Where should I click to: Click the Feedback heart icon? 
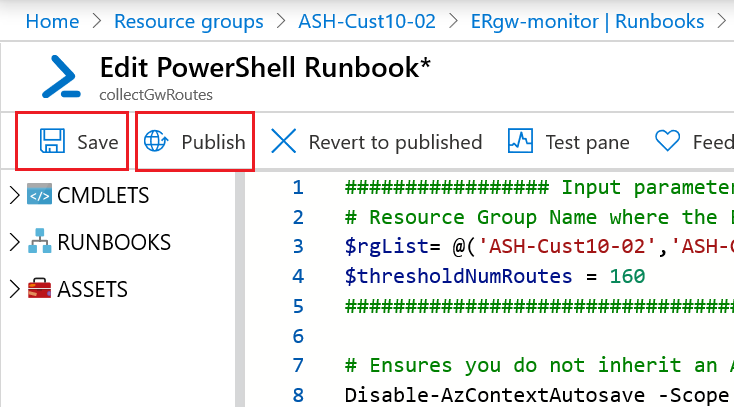[667, 141]
